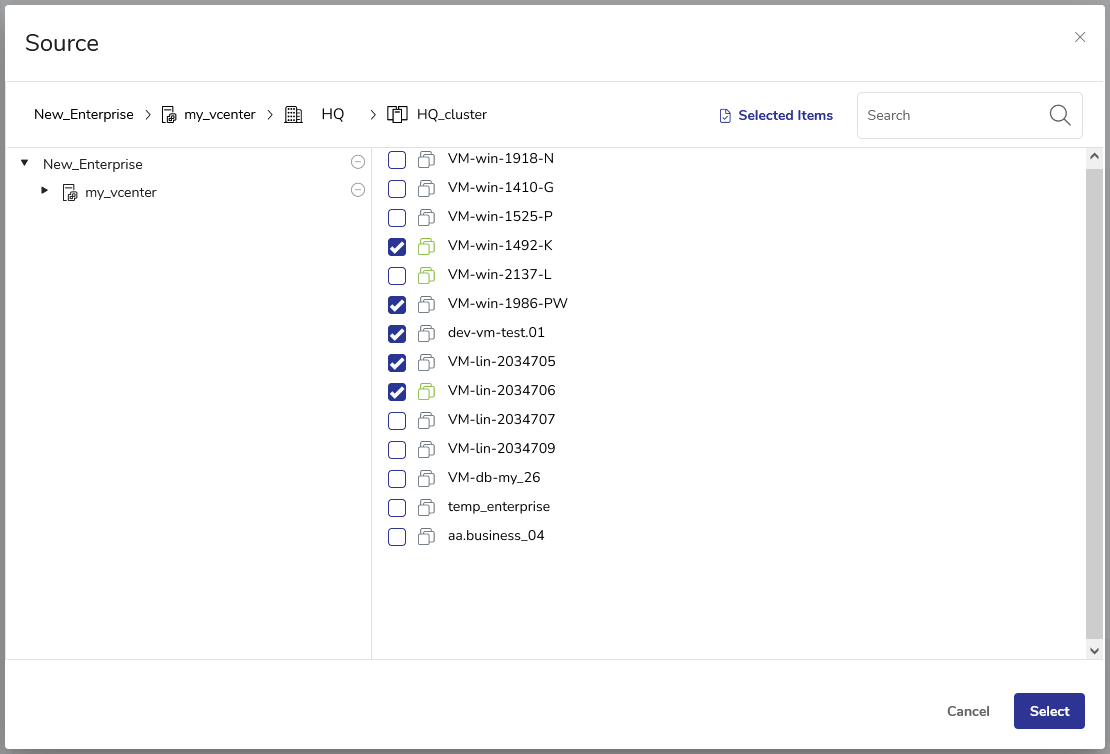Expand the my_vcenter tree node
1110x754 pixels.
44,190
